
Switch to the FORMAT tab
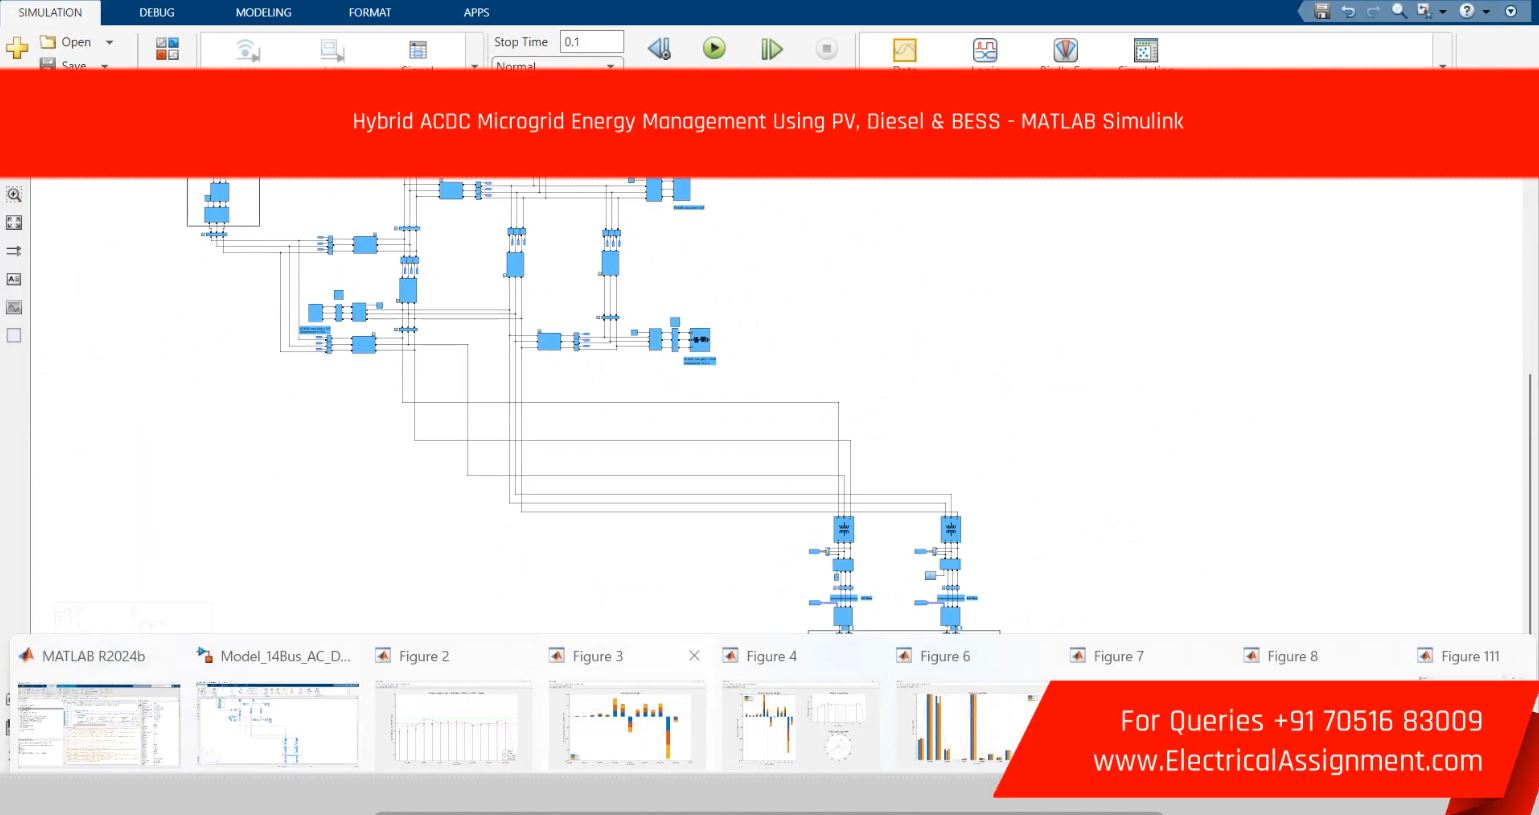point(370,12)
